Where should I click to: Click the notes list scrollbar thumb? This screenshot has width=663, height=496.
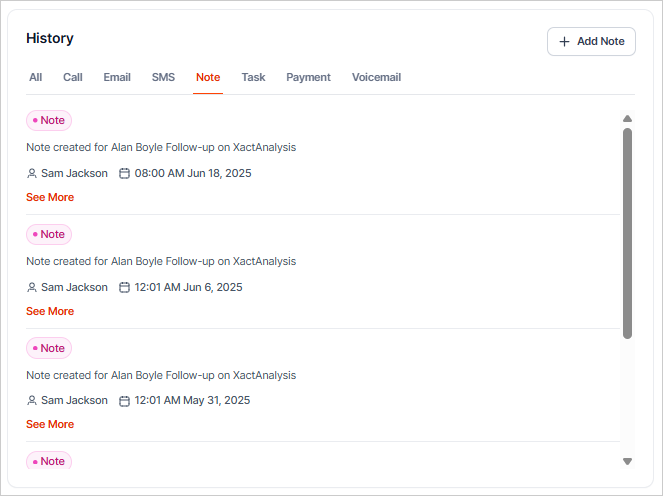pos(627,232)
